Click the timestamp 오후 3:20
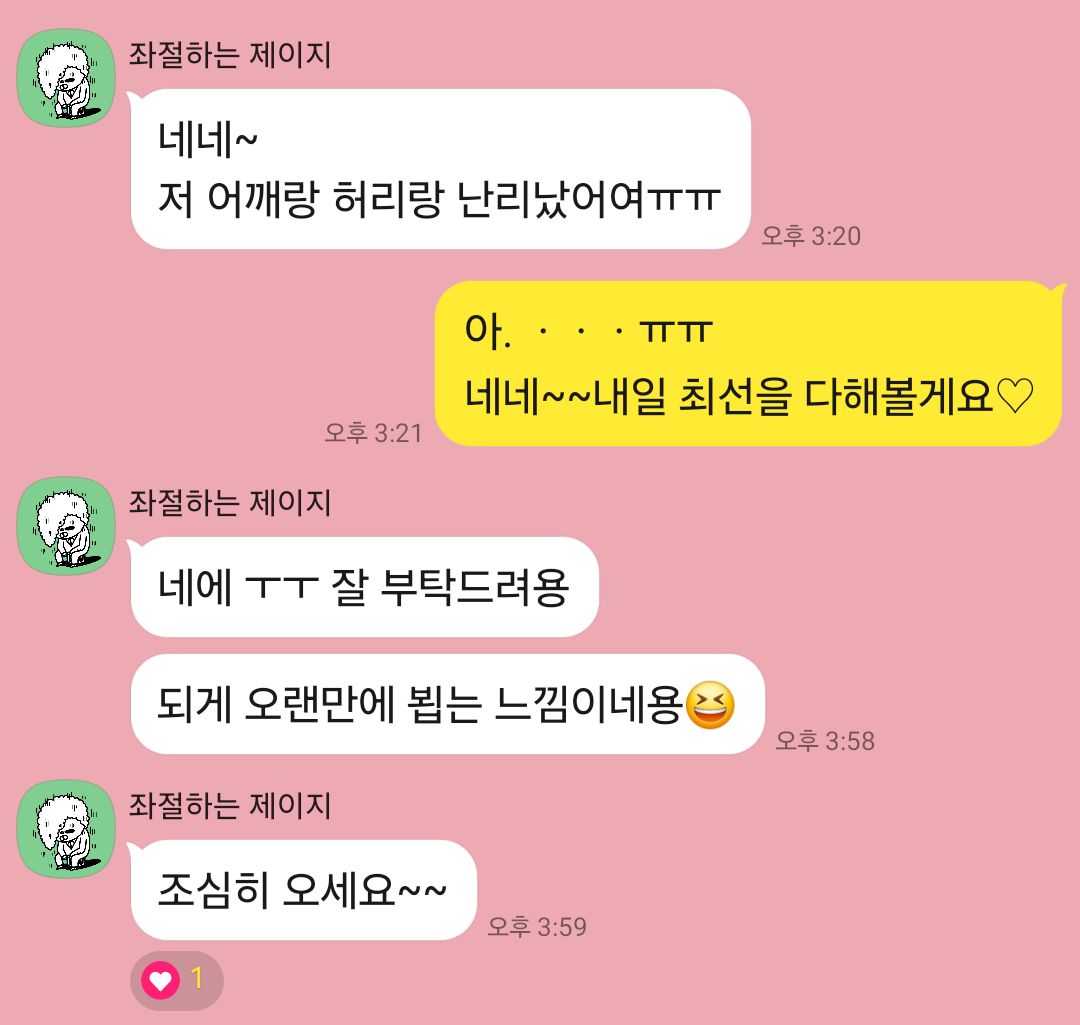This screenshot has width=1080, height=1025. coord(811,236)
